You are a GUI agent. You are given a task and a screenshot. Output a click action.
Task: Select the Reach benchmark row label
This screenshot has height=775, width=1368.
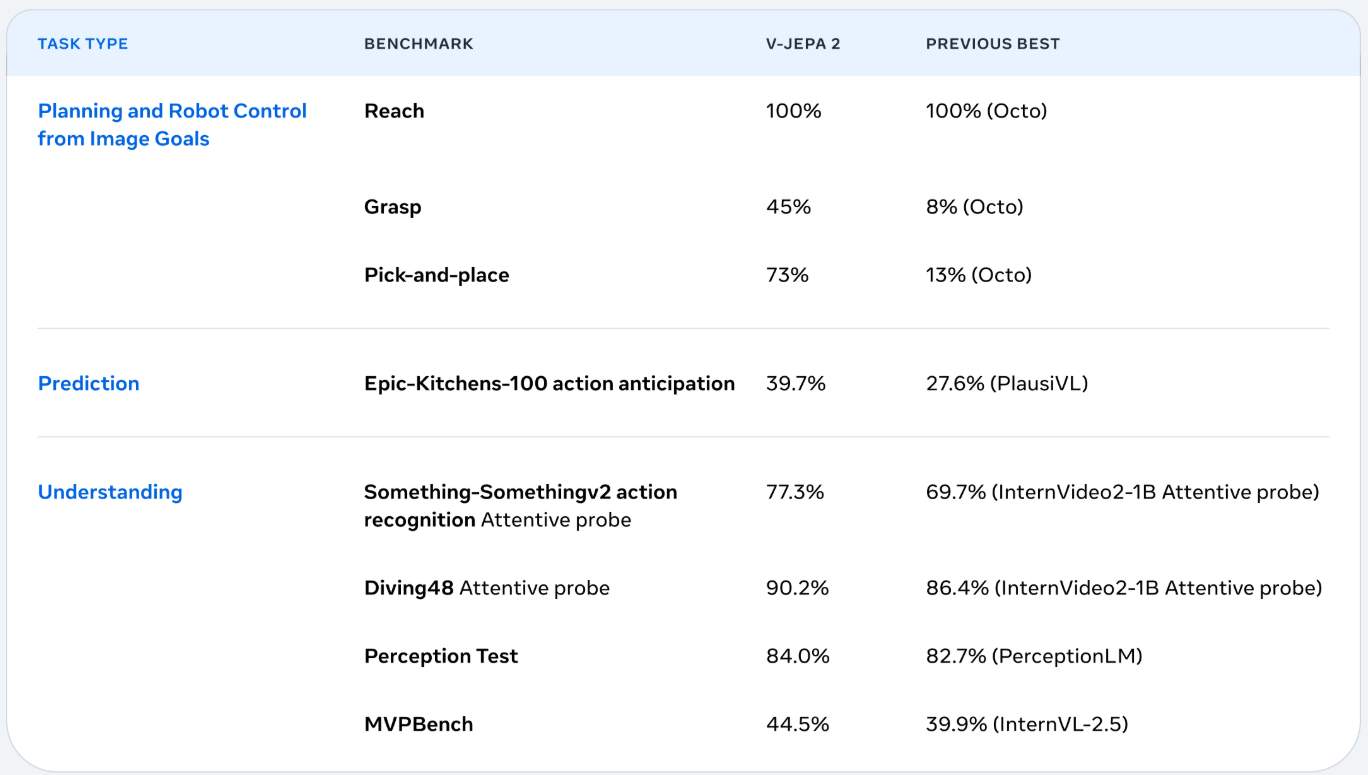pyautogui.click(x=394, y=111)
